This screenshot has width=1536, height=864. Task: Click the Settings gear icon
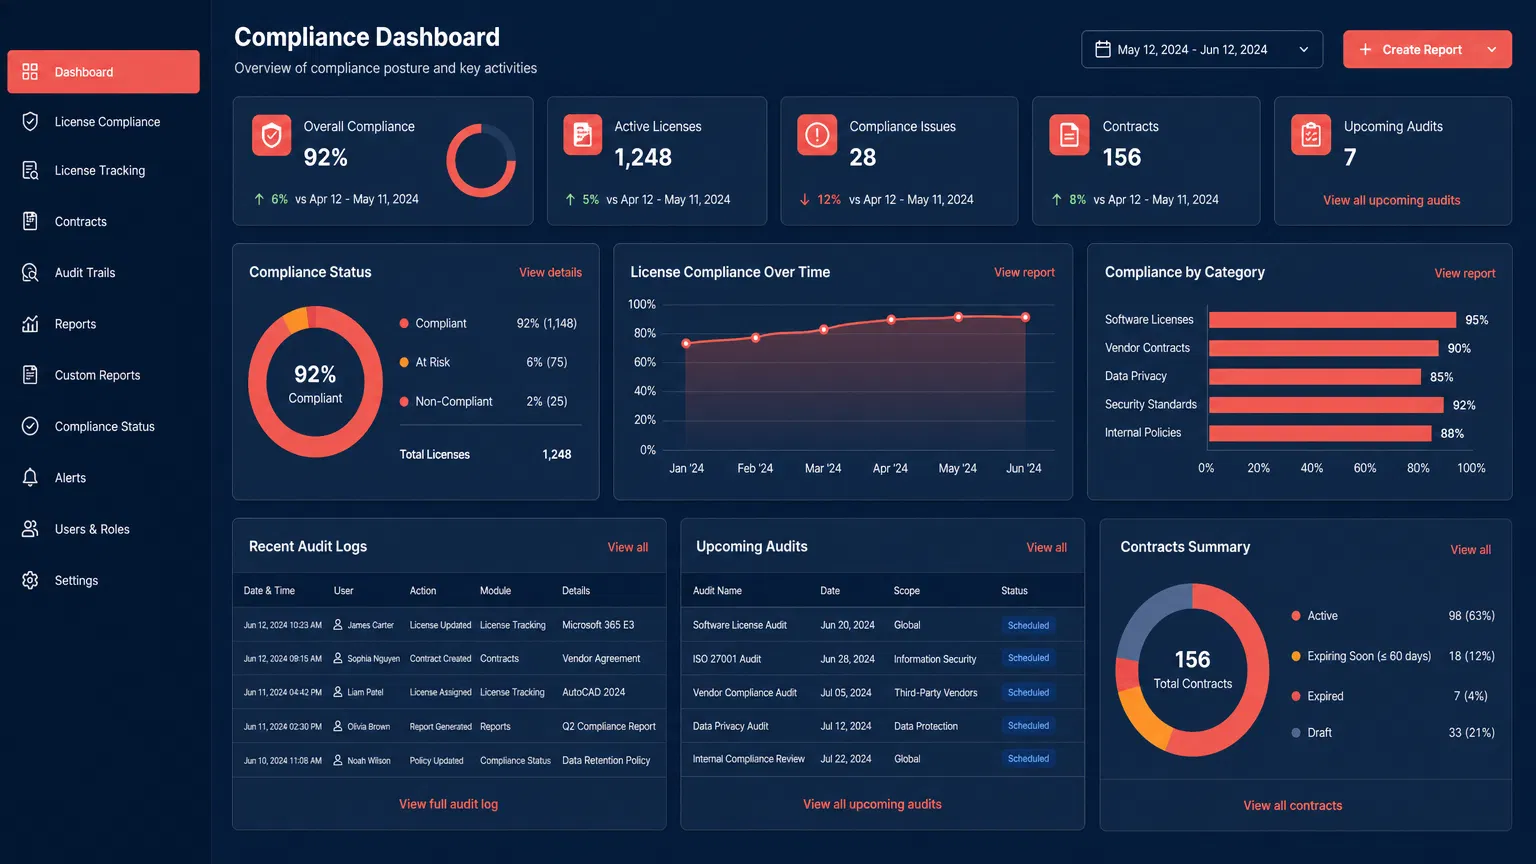pos(30,581)
